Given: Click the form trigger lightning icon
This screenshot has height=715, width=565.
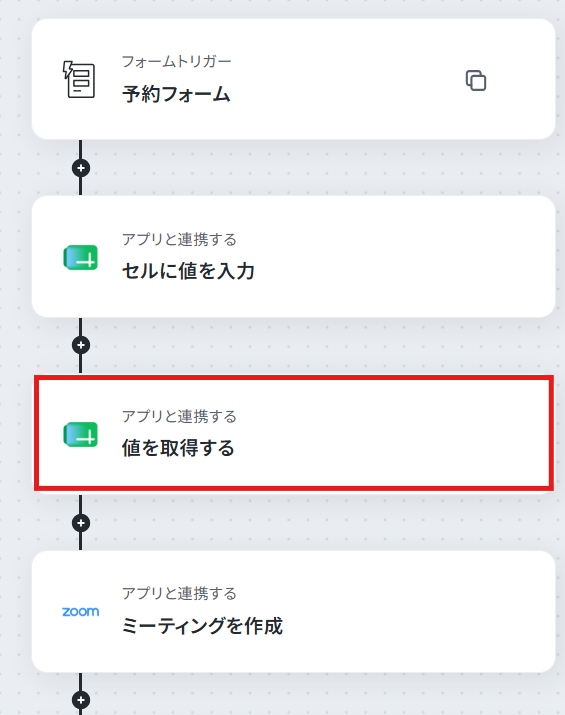Looking at the screenshot, I should (x=79, y=79).
